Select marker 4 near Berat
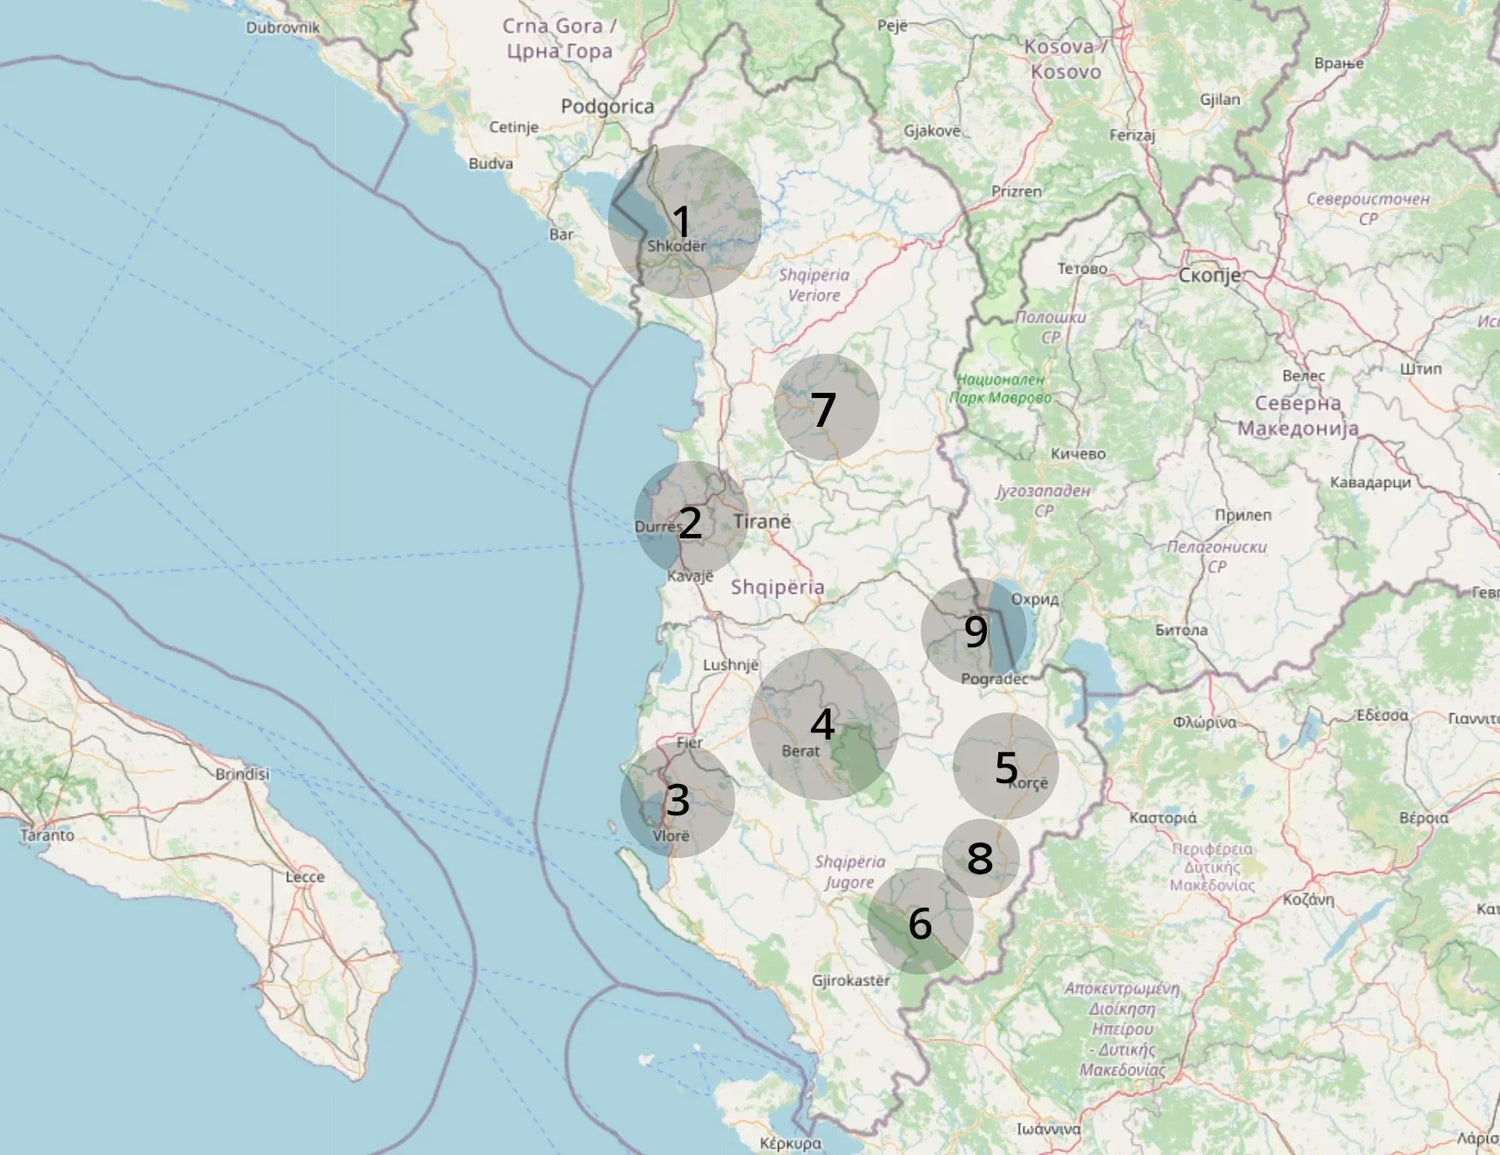The image size is (1500, 1155). click(823, 722)
